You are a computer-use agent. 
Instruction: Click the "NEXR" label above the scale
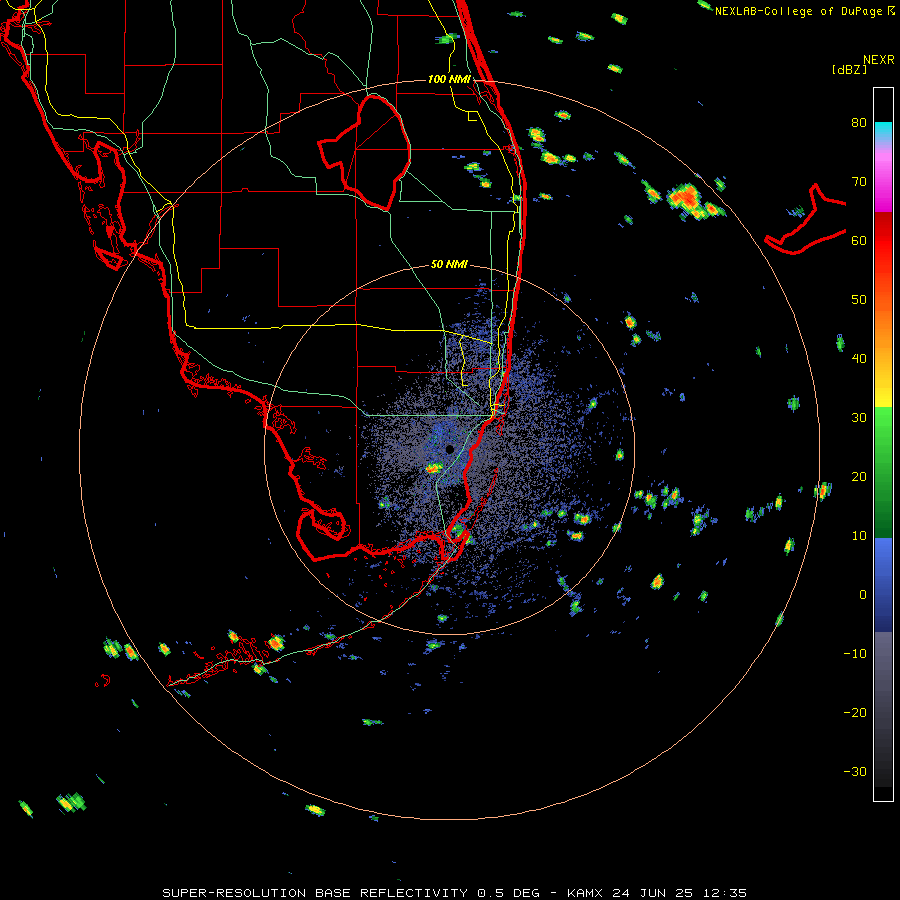pyautogui.click(x=878, y=60)
